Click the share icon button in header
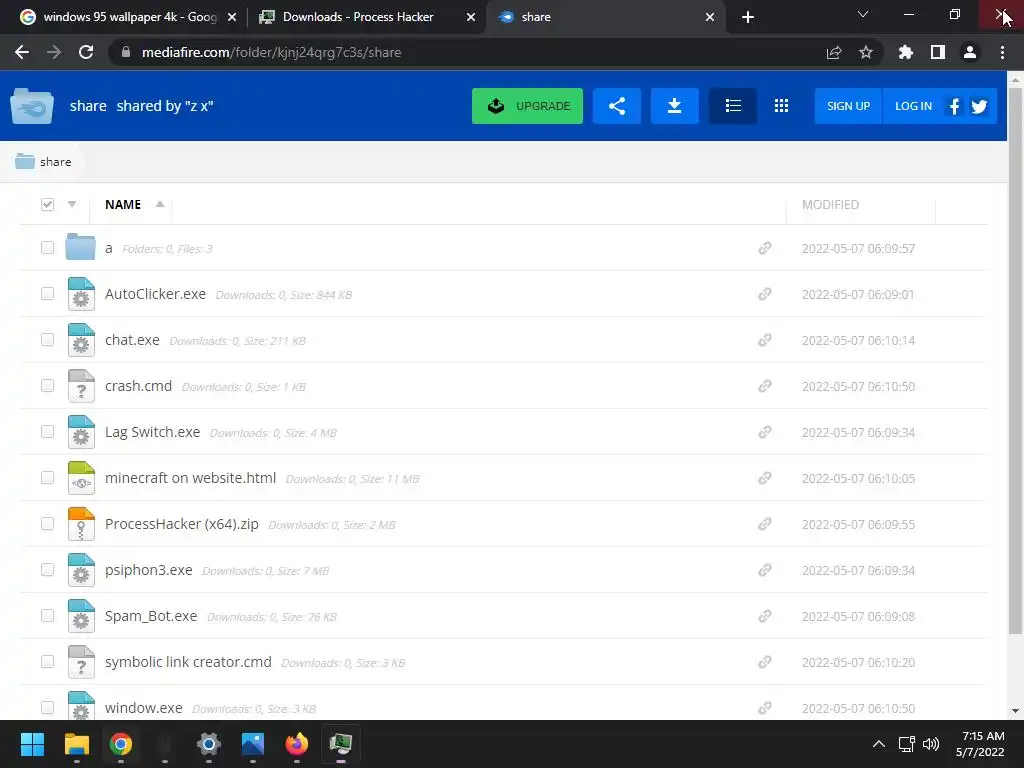The image size is (1024, 768). point(616,106)
